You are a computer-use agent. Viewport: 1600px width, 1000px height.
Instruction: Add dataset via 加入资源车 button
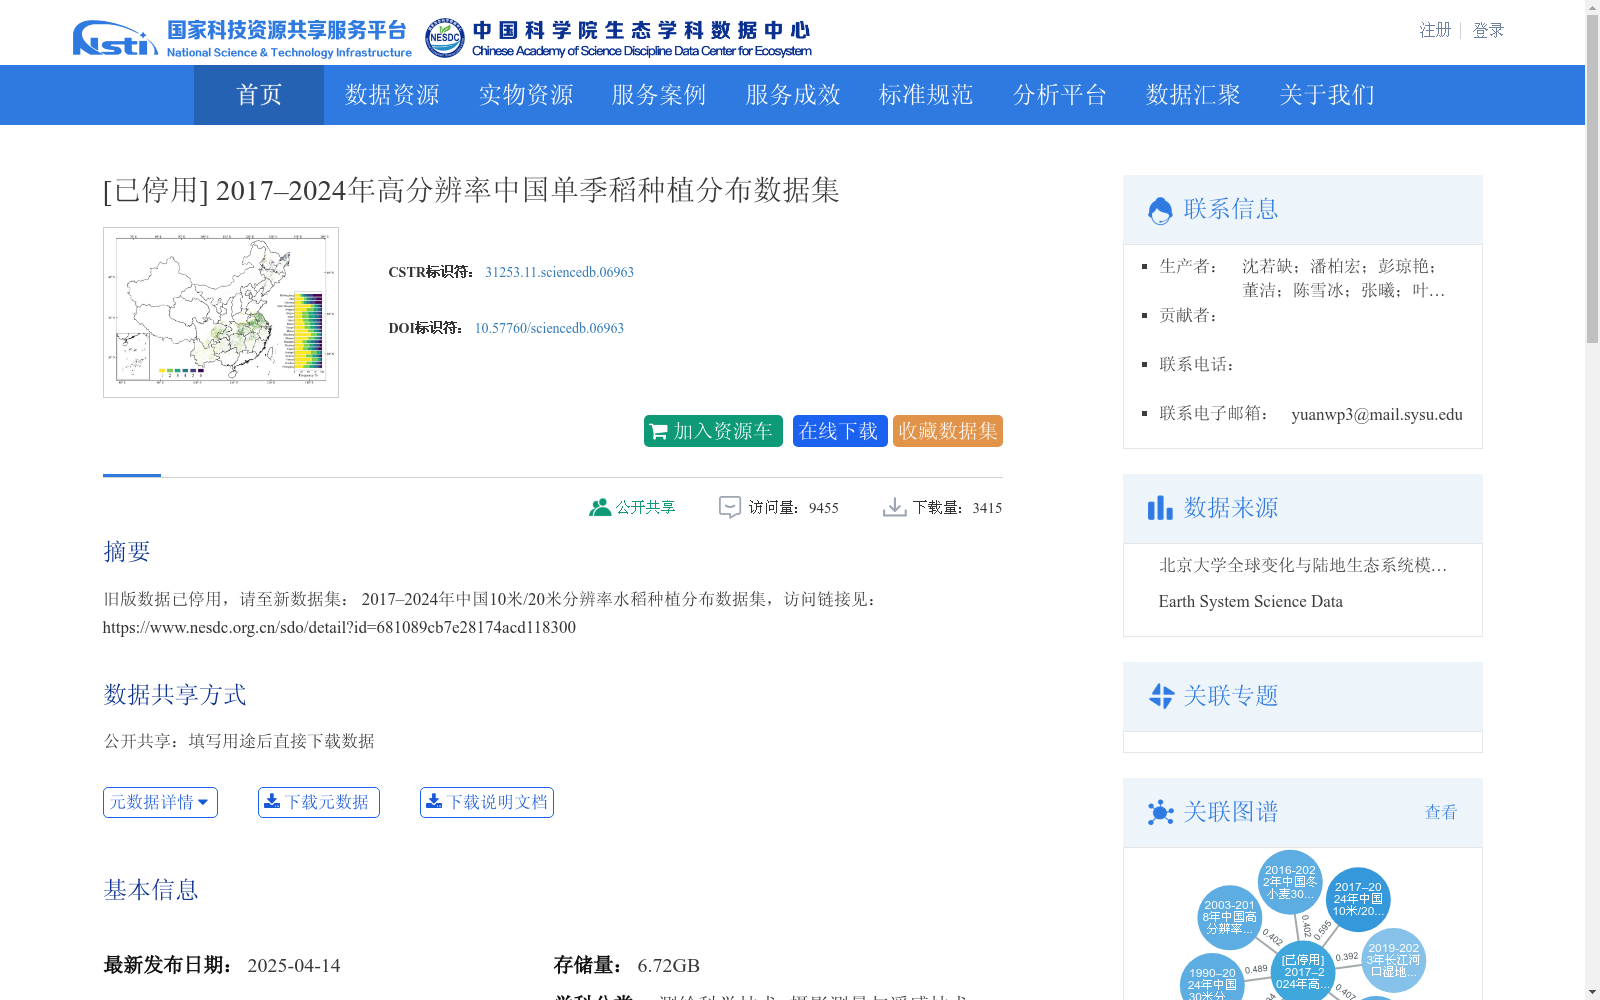coord(713,431)
